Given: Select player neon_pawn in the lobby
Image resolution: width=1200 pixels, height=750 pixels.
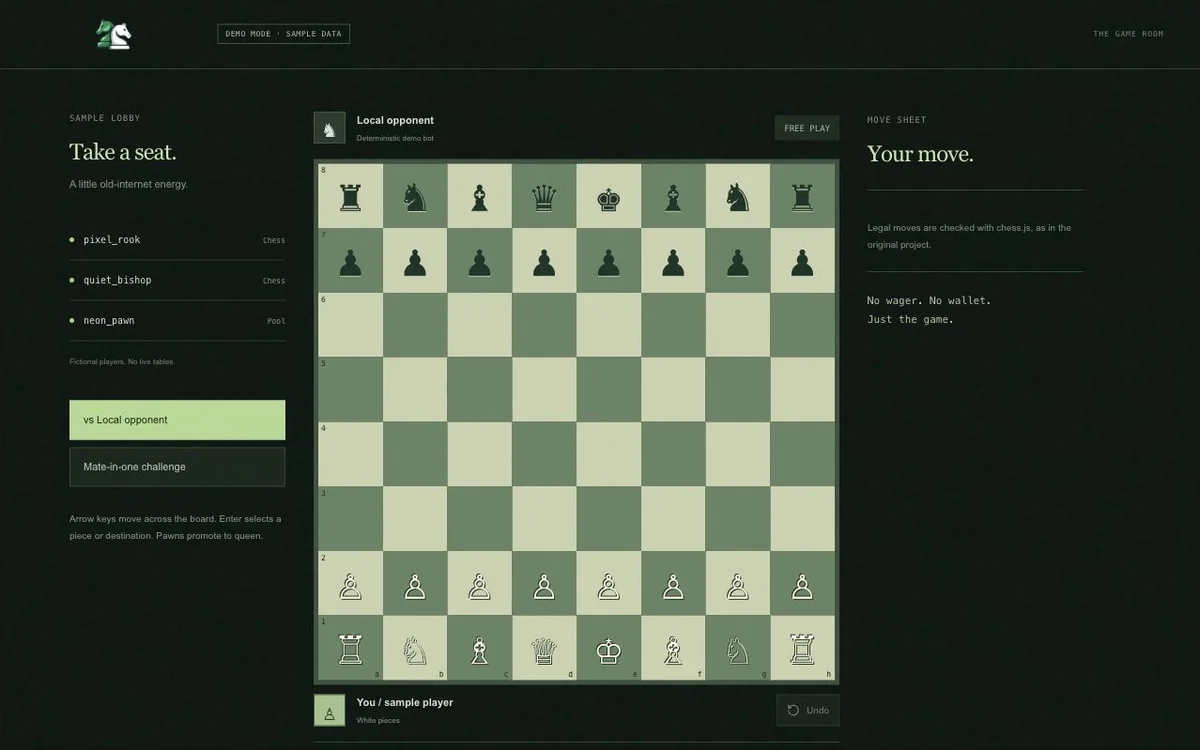Looking at the screenshot, I should (177, 321).
